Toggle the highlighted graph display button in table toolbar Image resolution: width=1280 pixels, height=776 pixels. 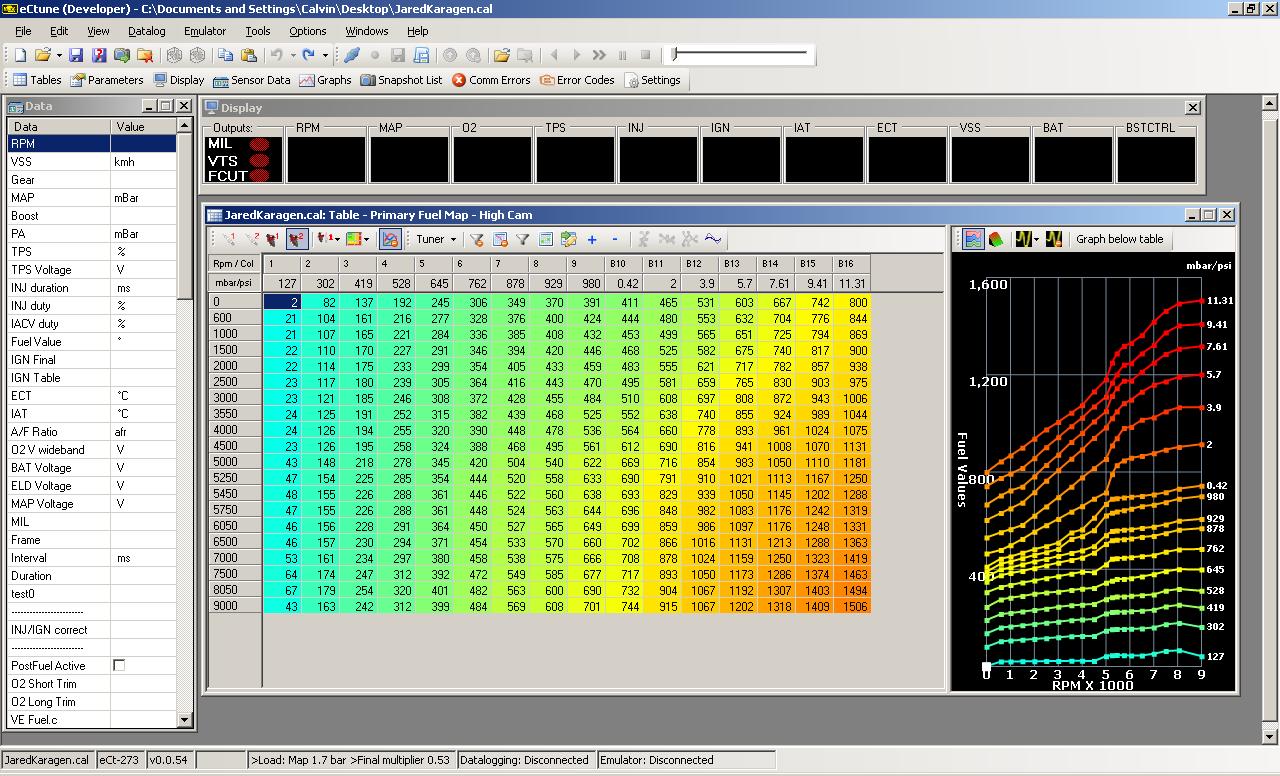coord(391,239)
